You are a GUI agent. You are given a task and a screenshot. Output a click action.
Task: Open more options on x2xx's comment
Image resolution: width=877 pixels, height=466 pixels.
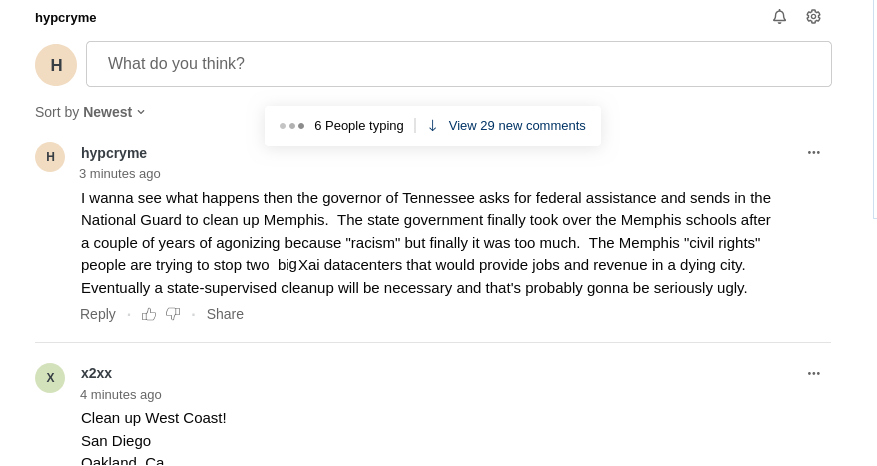(814, 373)
